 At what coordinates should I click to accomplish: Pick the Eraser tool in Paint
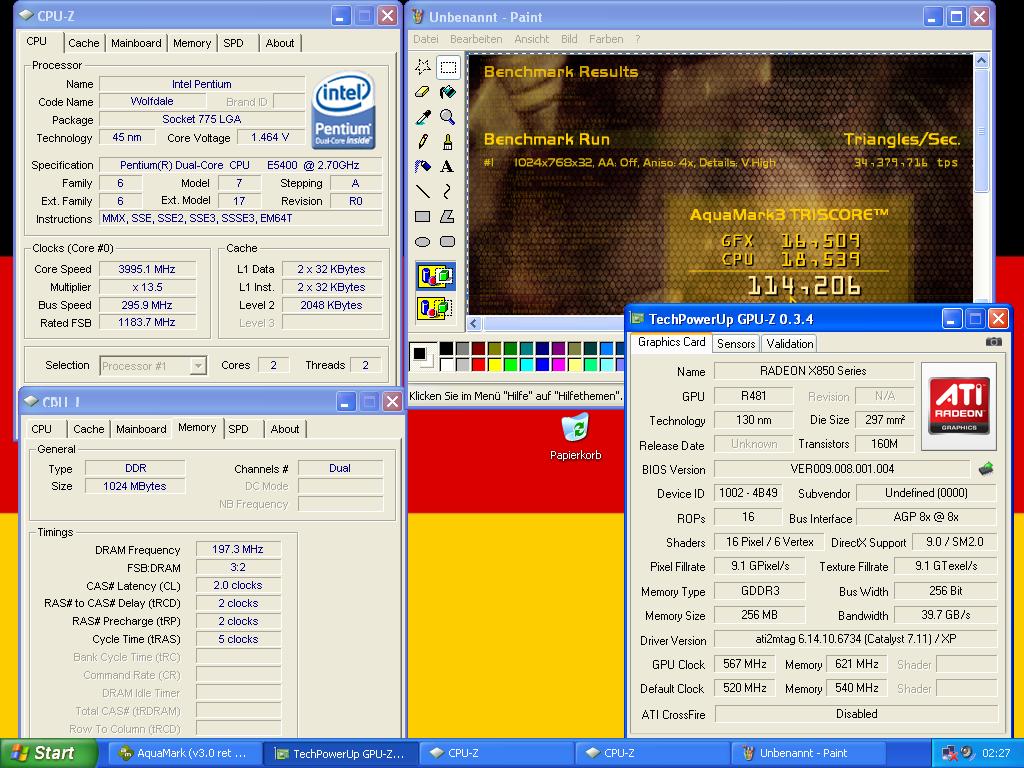coord(423,92)
